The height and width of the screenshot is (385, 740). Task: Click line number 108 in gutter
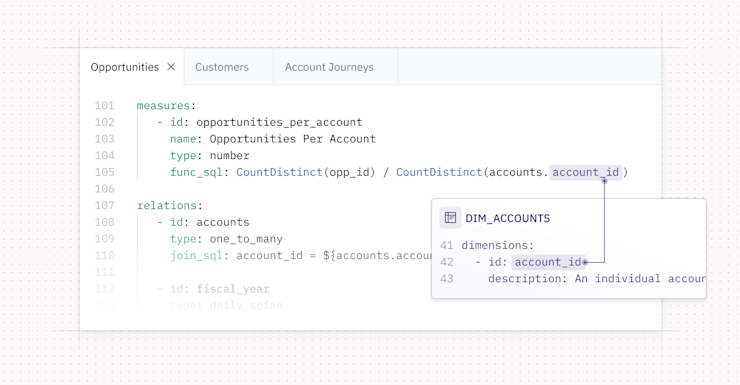click(104, 222)
